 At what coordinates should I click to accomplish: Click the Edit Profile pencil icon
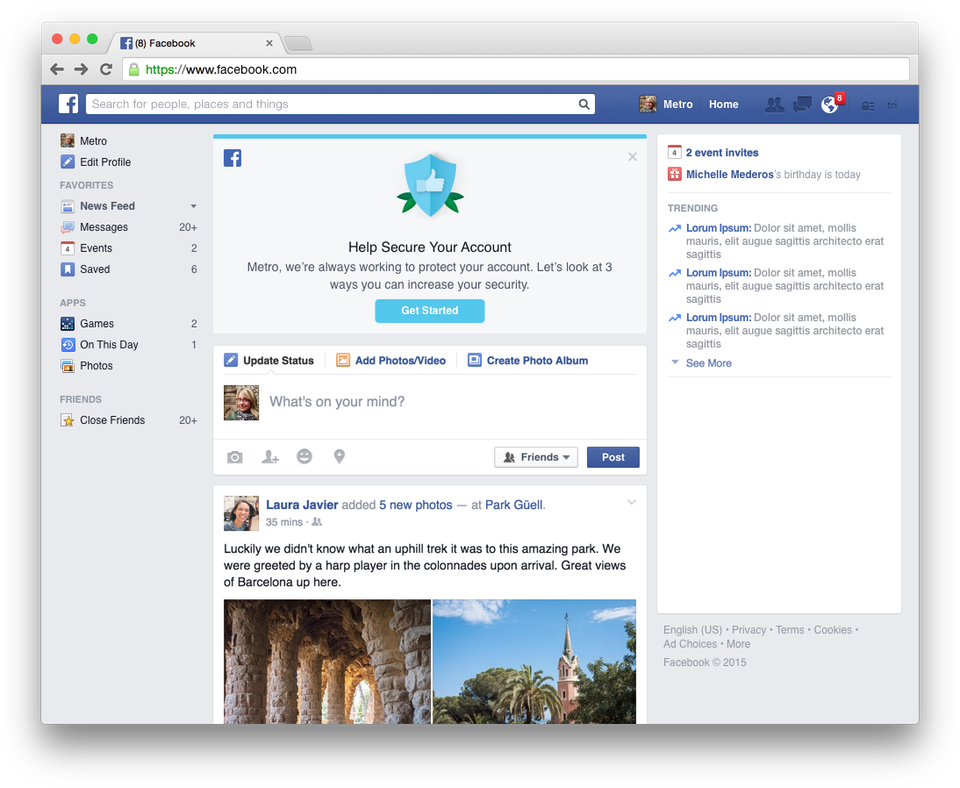click(67, 162)
